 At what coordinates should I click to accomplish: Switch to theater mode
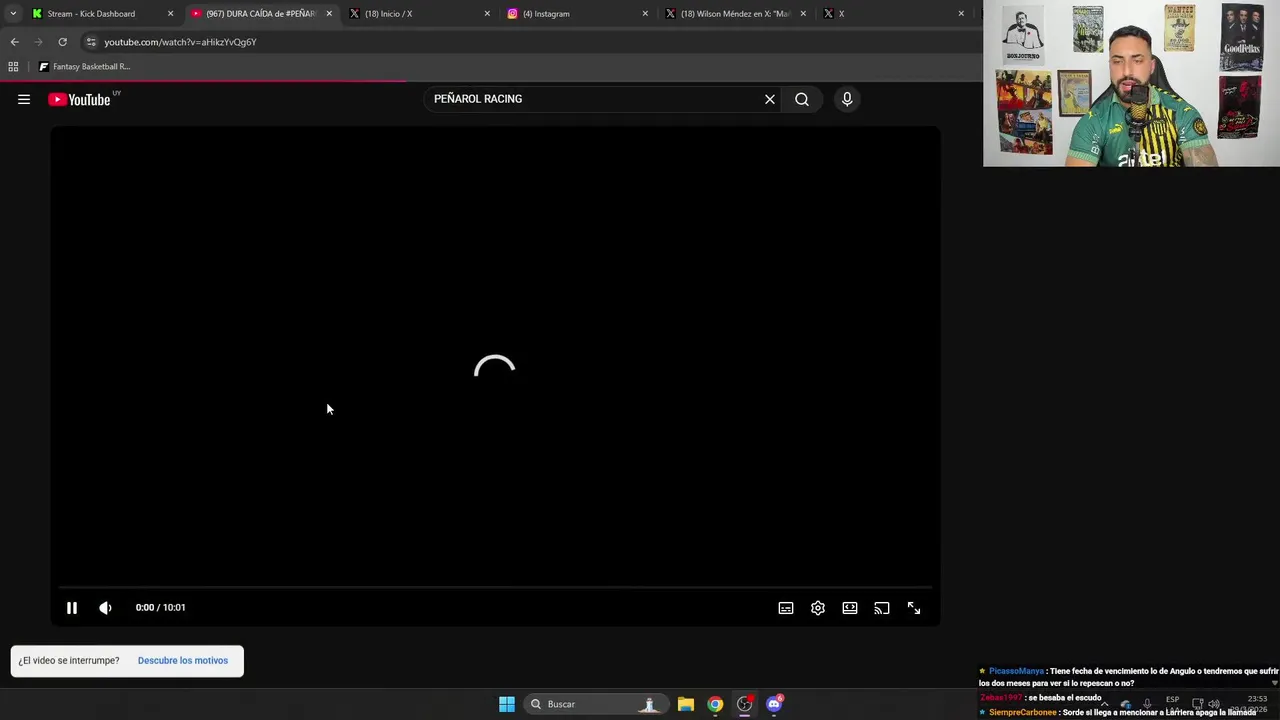850,608
